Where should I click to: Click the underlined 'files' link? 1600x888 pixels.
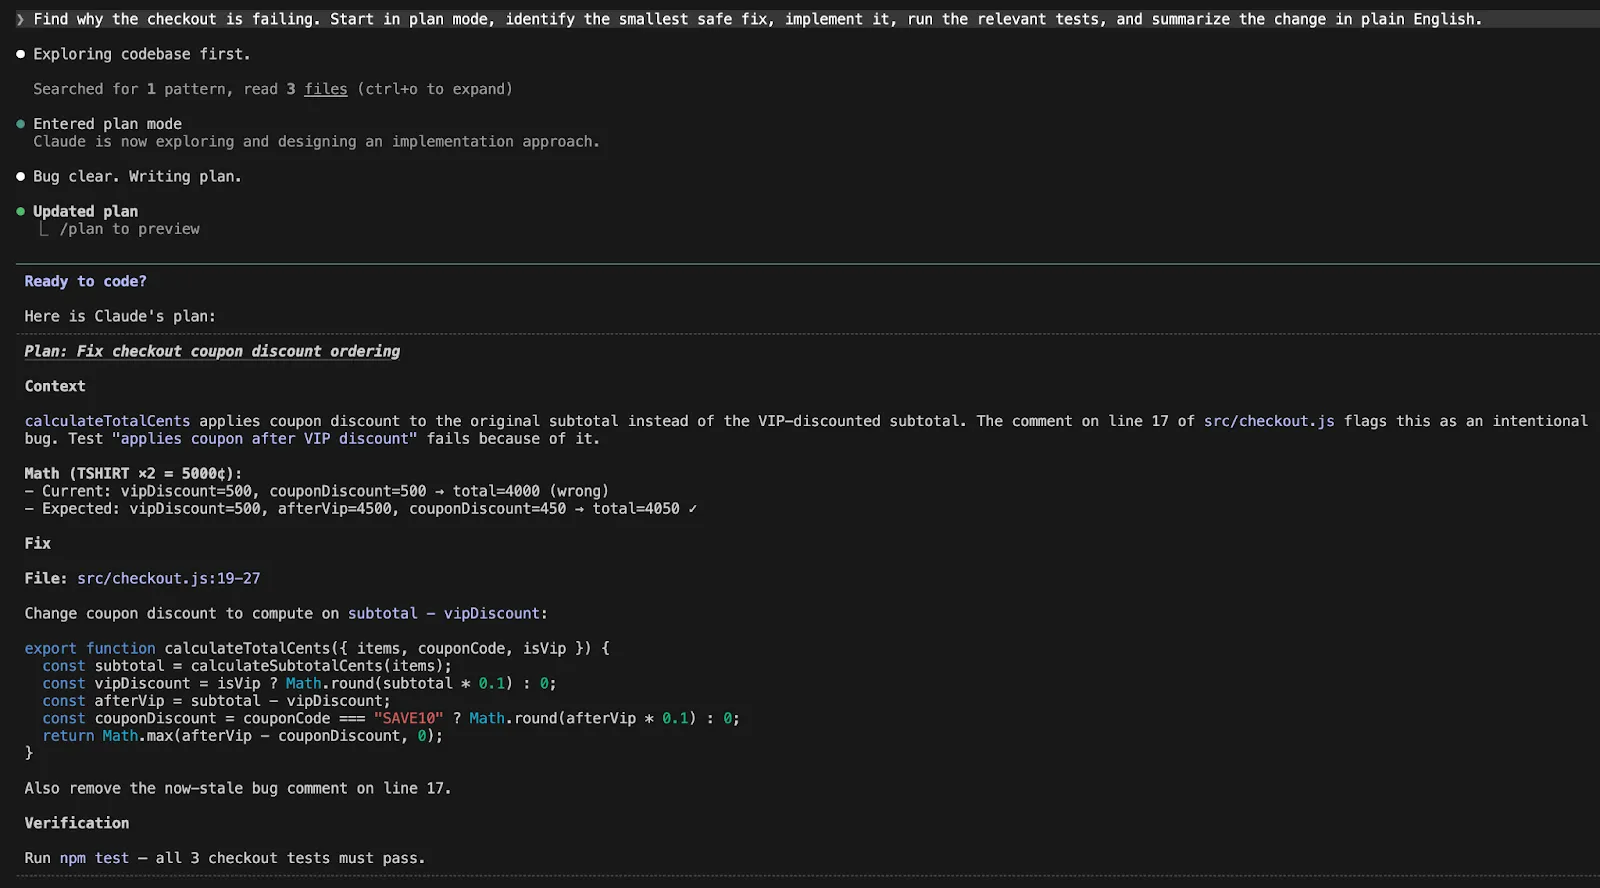coord(326,89)
